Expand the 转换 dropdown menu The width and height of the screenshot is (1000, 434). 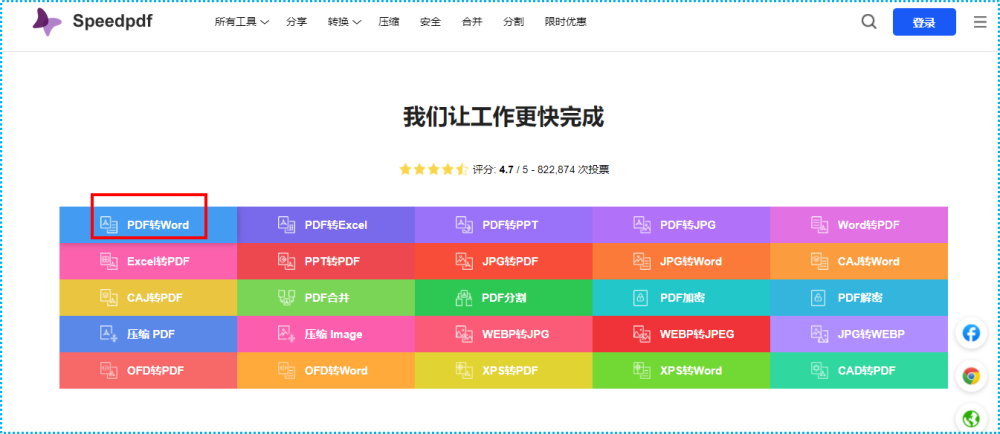344,22
